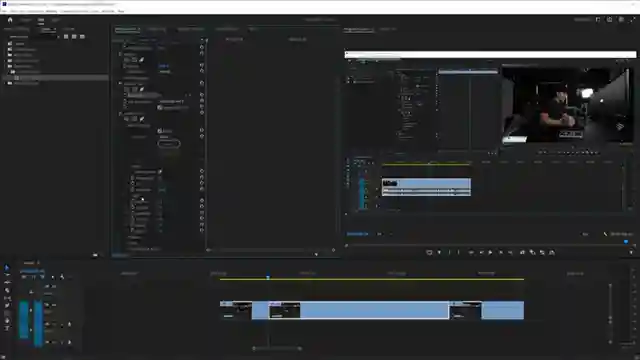Select the Selection tool in timeline toolbar
The image size is (640, 360).
(7, 268)
